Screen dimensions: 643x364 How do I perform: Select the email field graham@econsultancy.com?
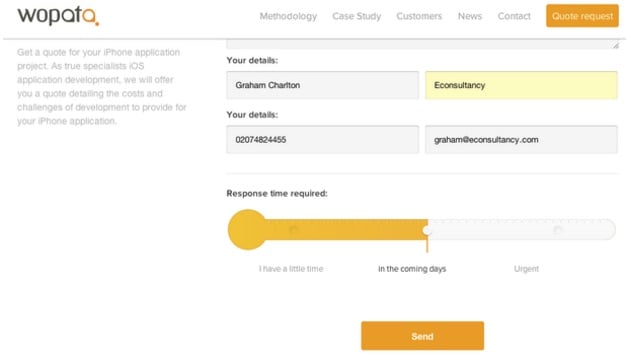(x=521, y=139)
